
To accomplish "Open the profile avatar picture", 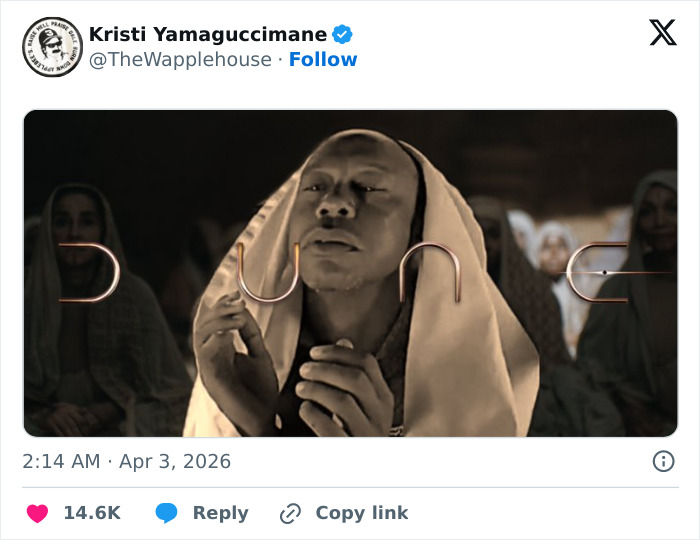I will (x=52, y=47).
